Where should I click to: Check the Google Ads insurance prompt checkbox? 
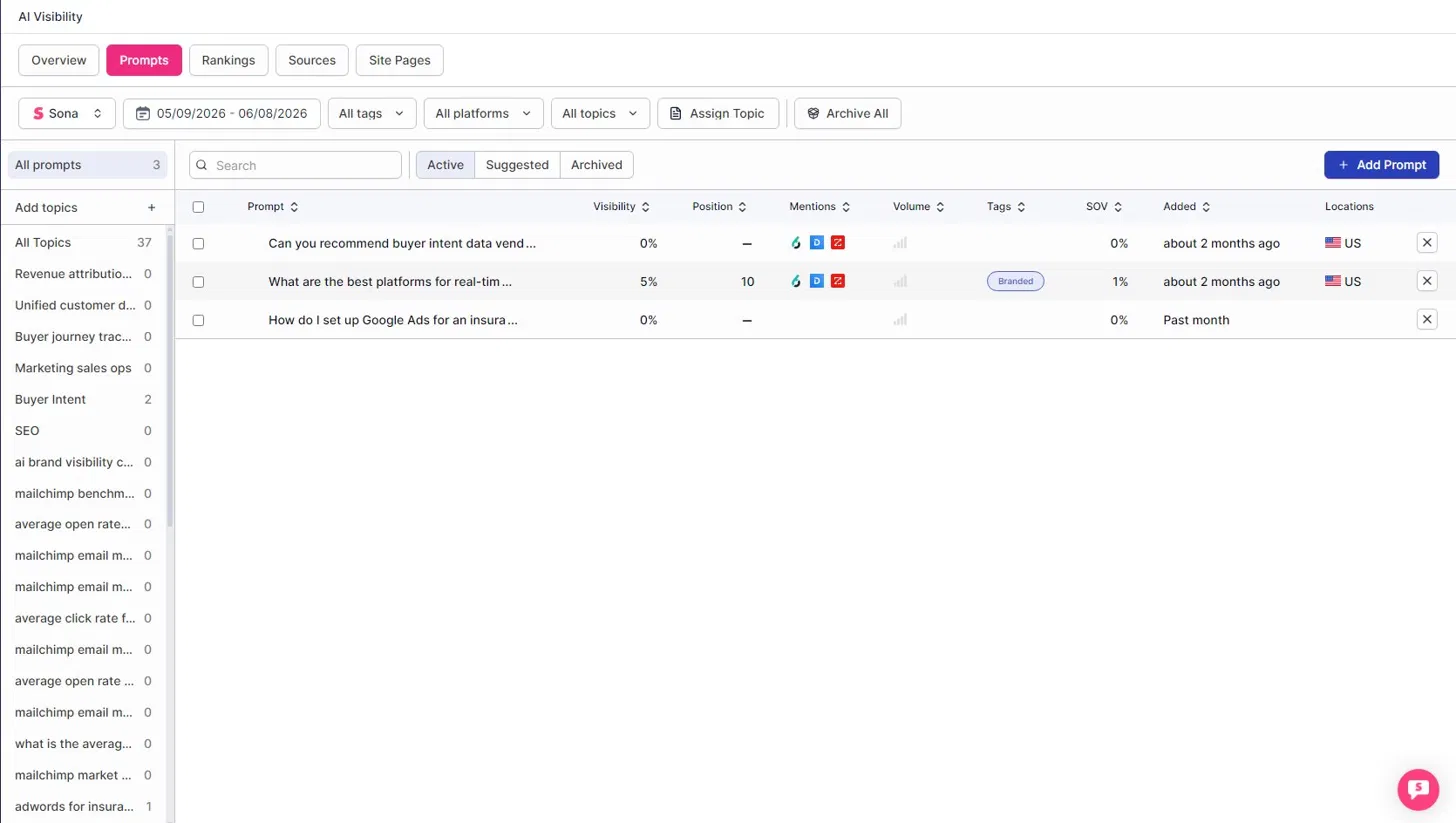click(x=198, y=320)
